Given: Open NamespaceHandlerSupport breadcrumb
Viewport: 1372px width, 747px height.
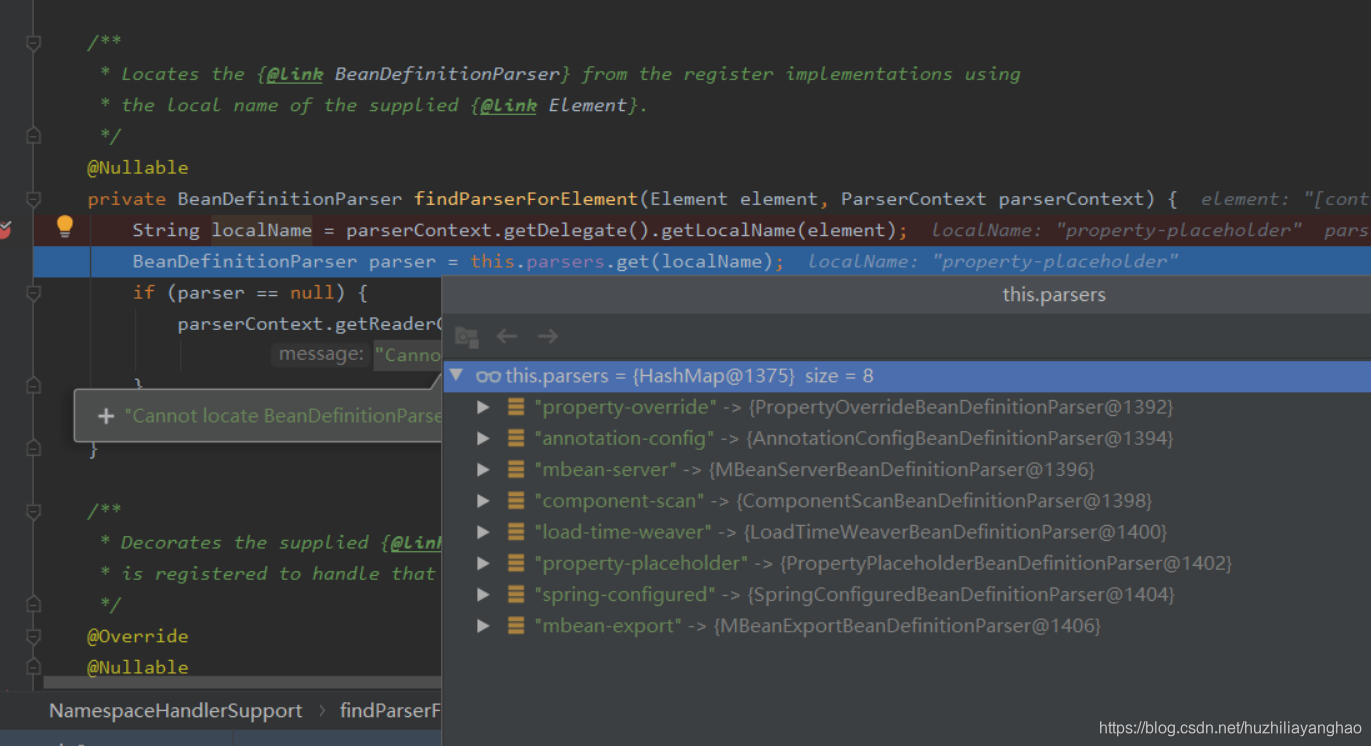Looking at the screenshot, I should [176, 711].
